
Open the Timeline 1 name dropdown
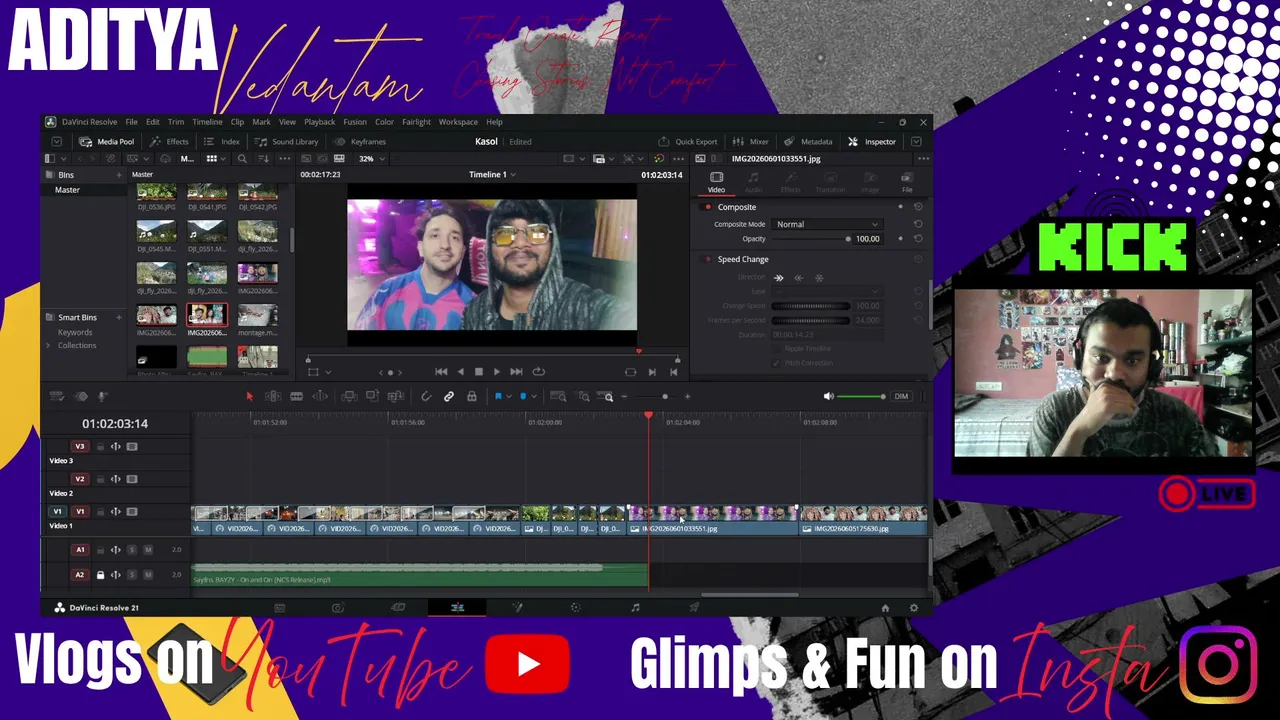[492, 175]
